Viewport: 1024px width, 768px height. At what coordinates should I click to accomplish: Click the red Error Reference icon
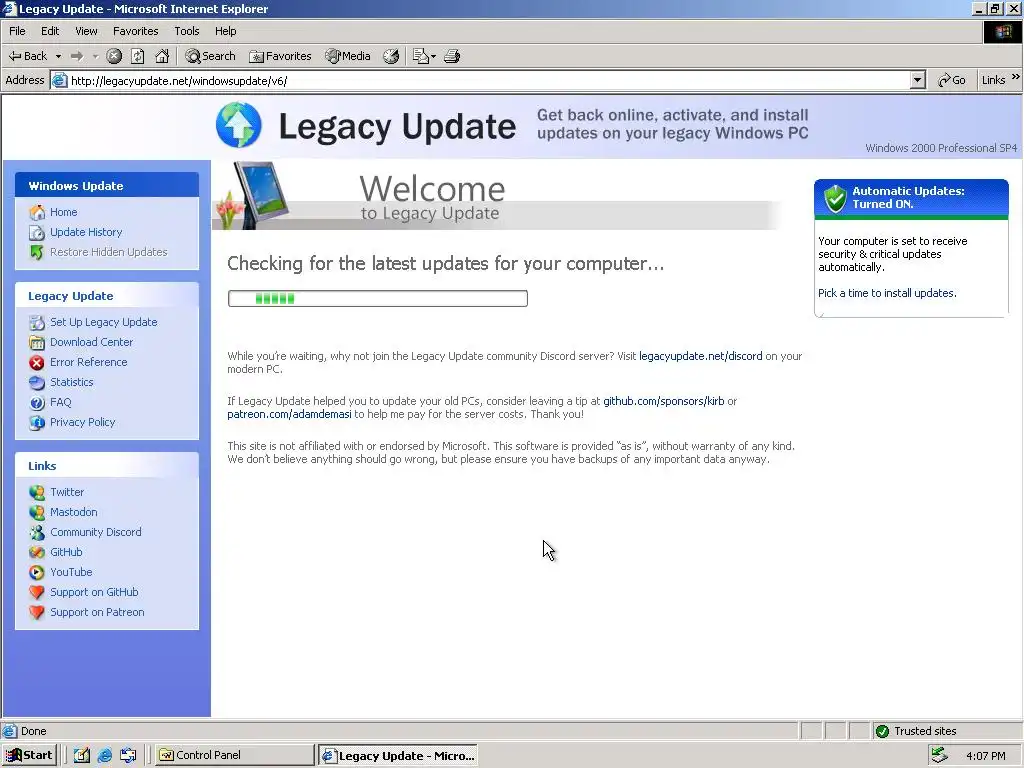(37, 362)
